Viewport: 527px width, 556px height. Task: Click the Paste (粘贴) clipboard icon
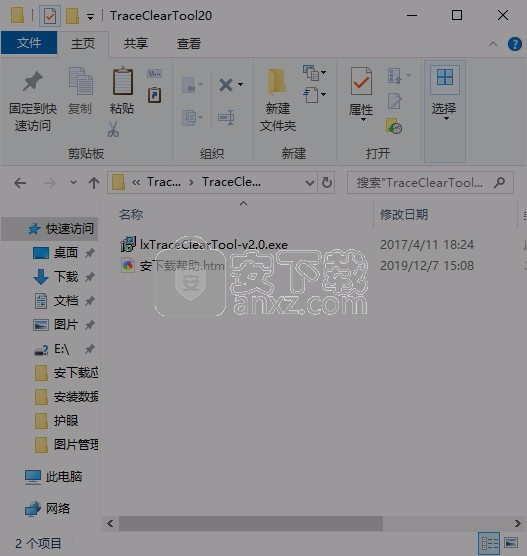click(122, 82)
